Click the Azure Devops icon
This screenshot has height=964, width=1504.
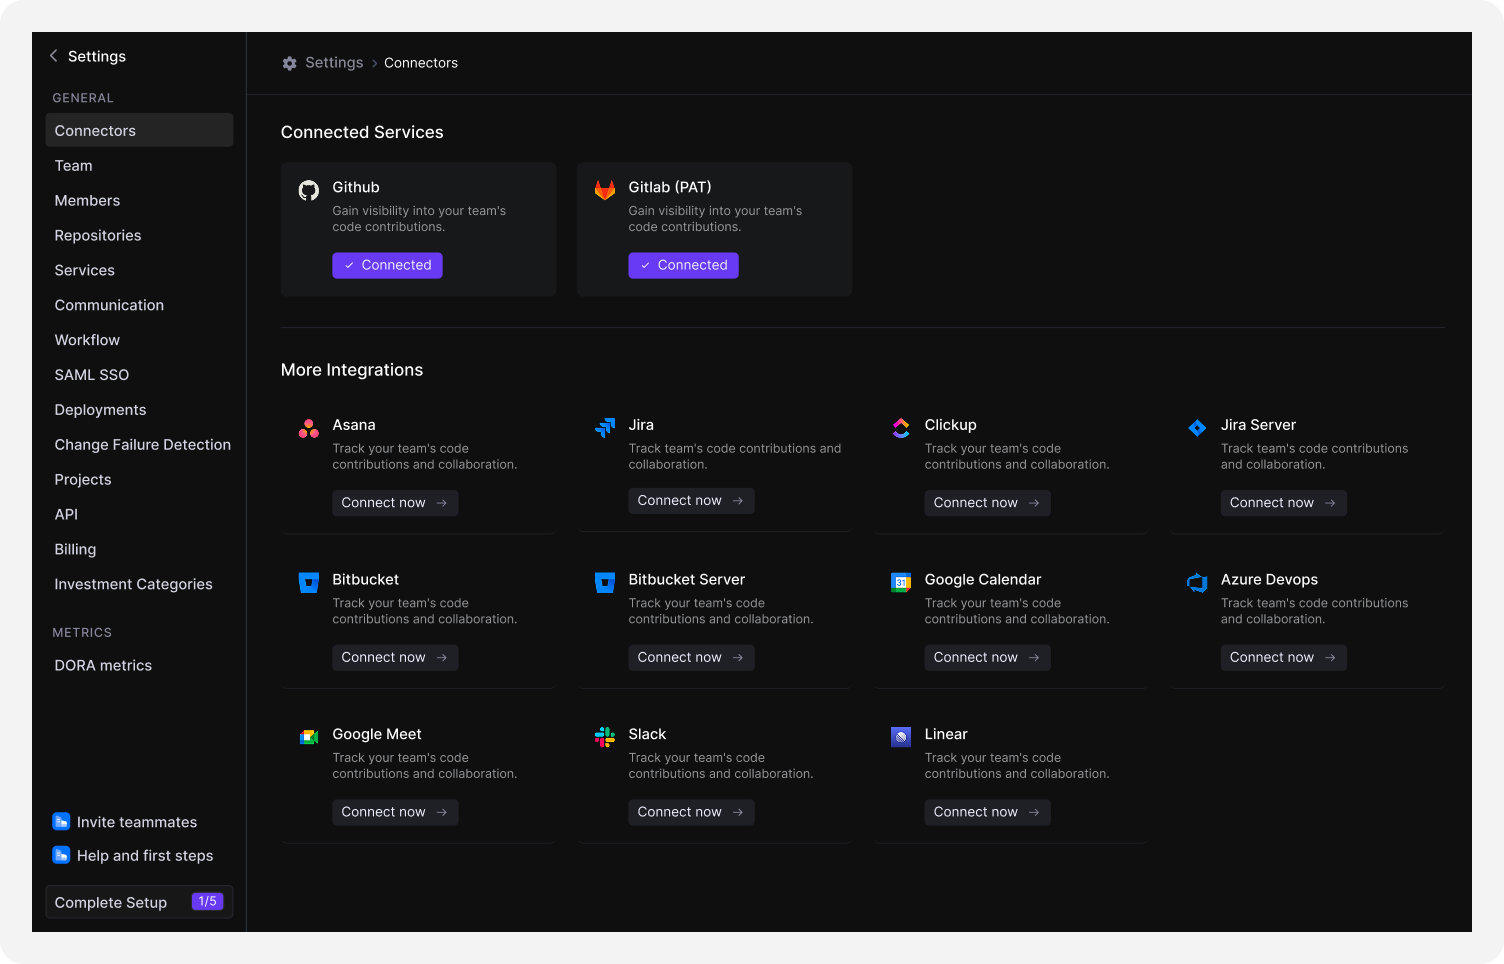click(1197, 583)
